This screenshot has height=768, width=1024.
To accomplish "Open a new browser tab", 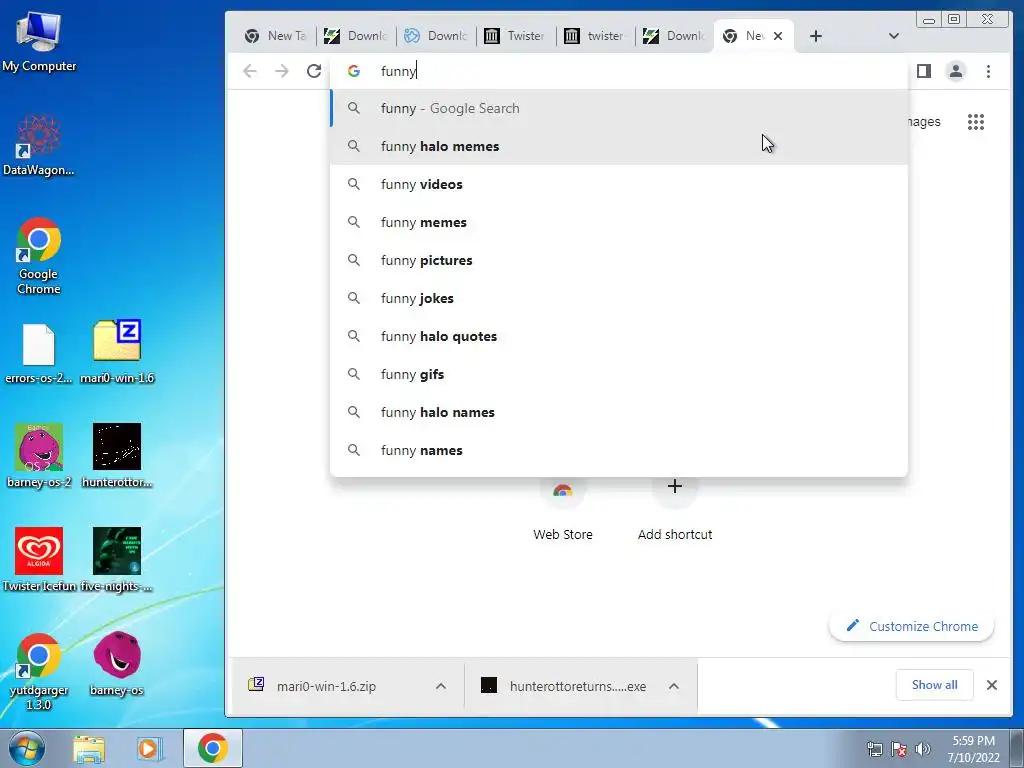I will click(816, 36).
